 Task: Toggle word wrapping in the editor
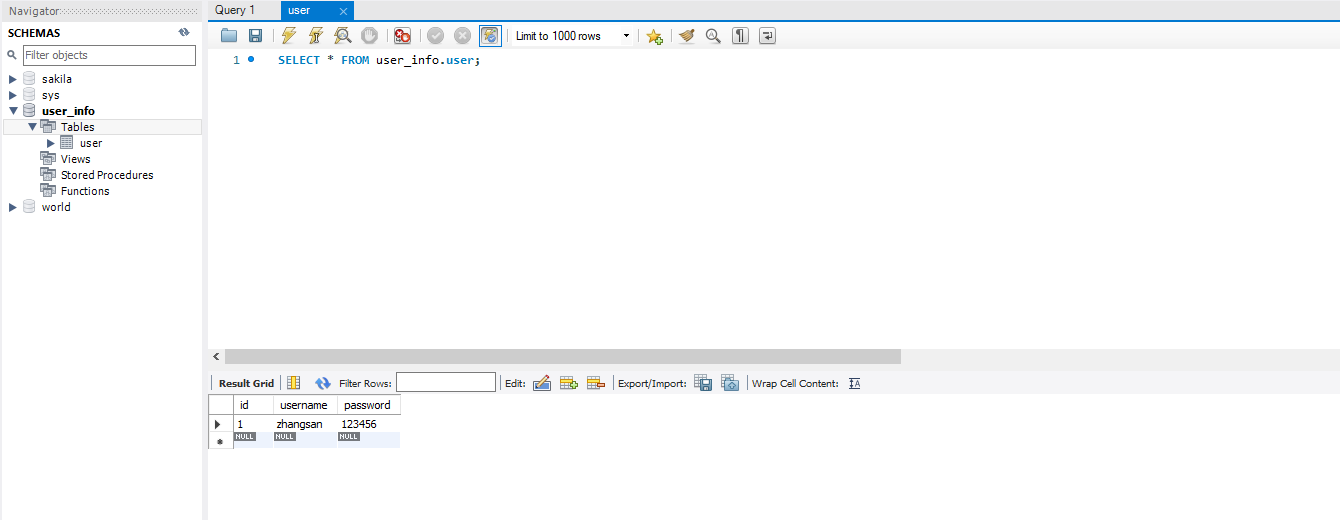click(x=767, y=36)
